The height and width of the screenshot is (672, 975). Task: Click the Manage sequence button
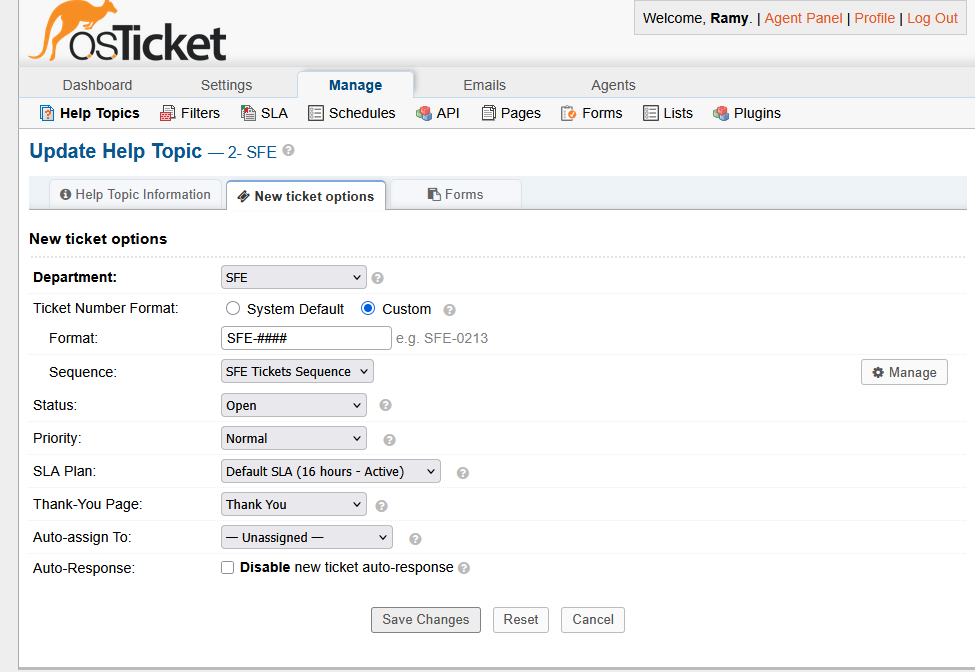tap(904, 372)
